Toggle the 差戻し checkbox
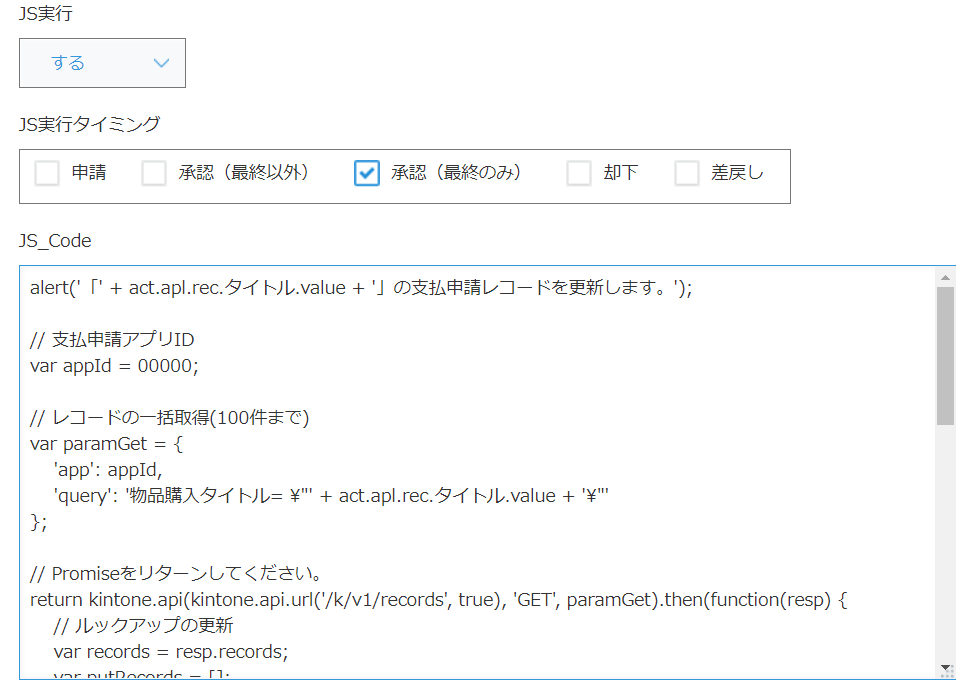The width and height of the screenshot is (974, 691). (x=687, y=174)
